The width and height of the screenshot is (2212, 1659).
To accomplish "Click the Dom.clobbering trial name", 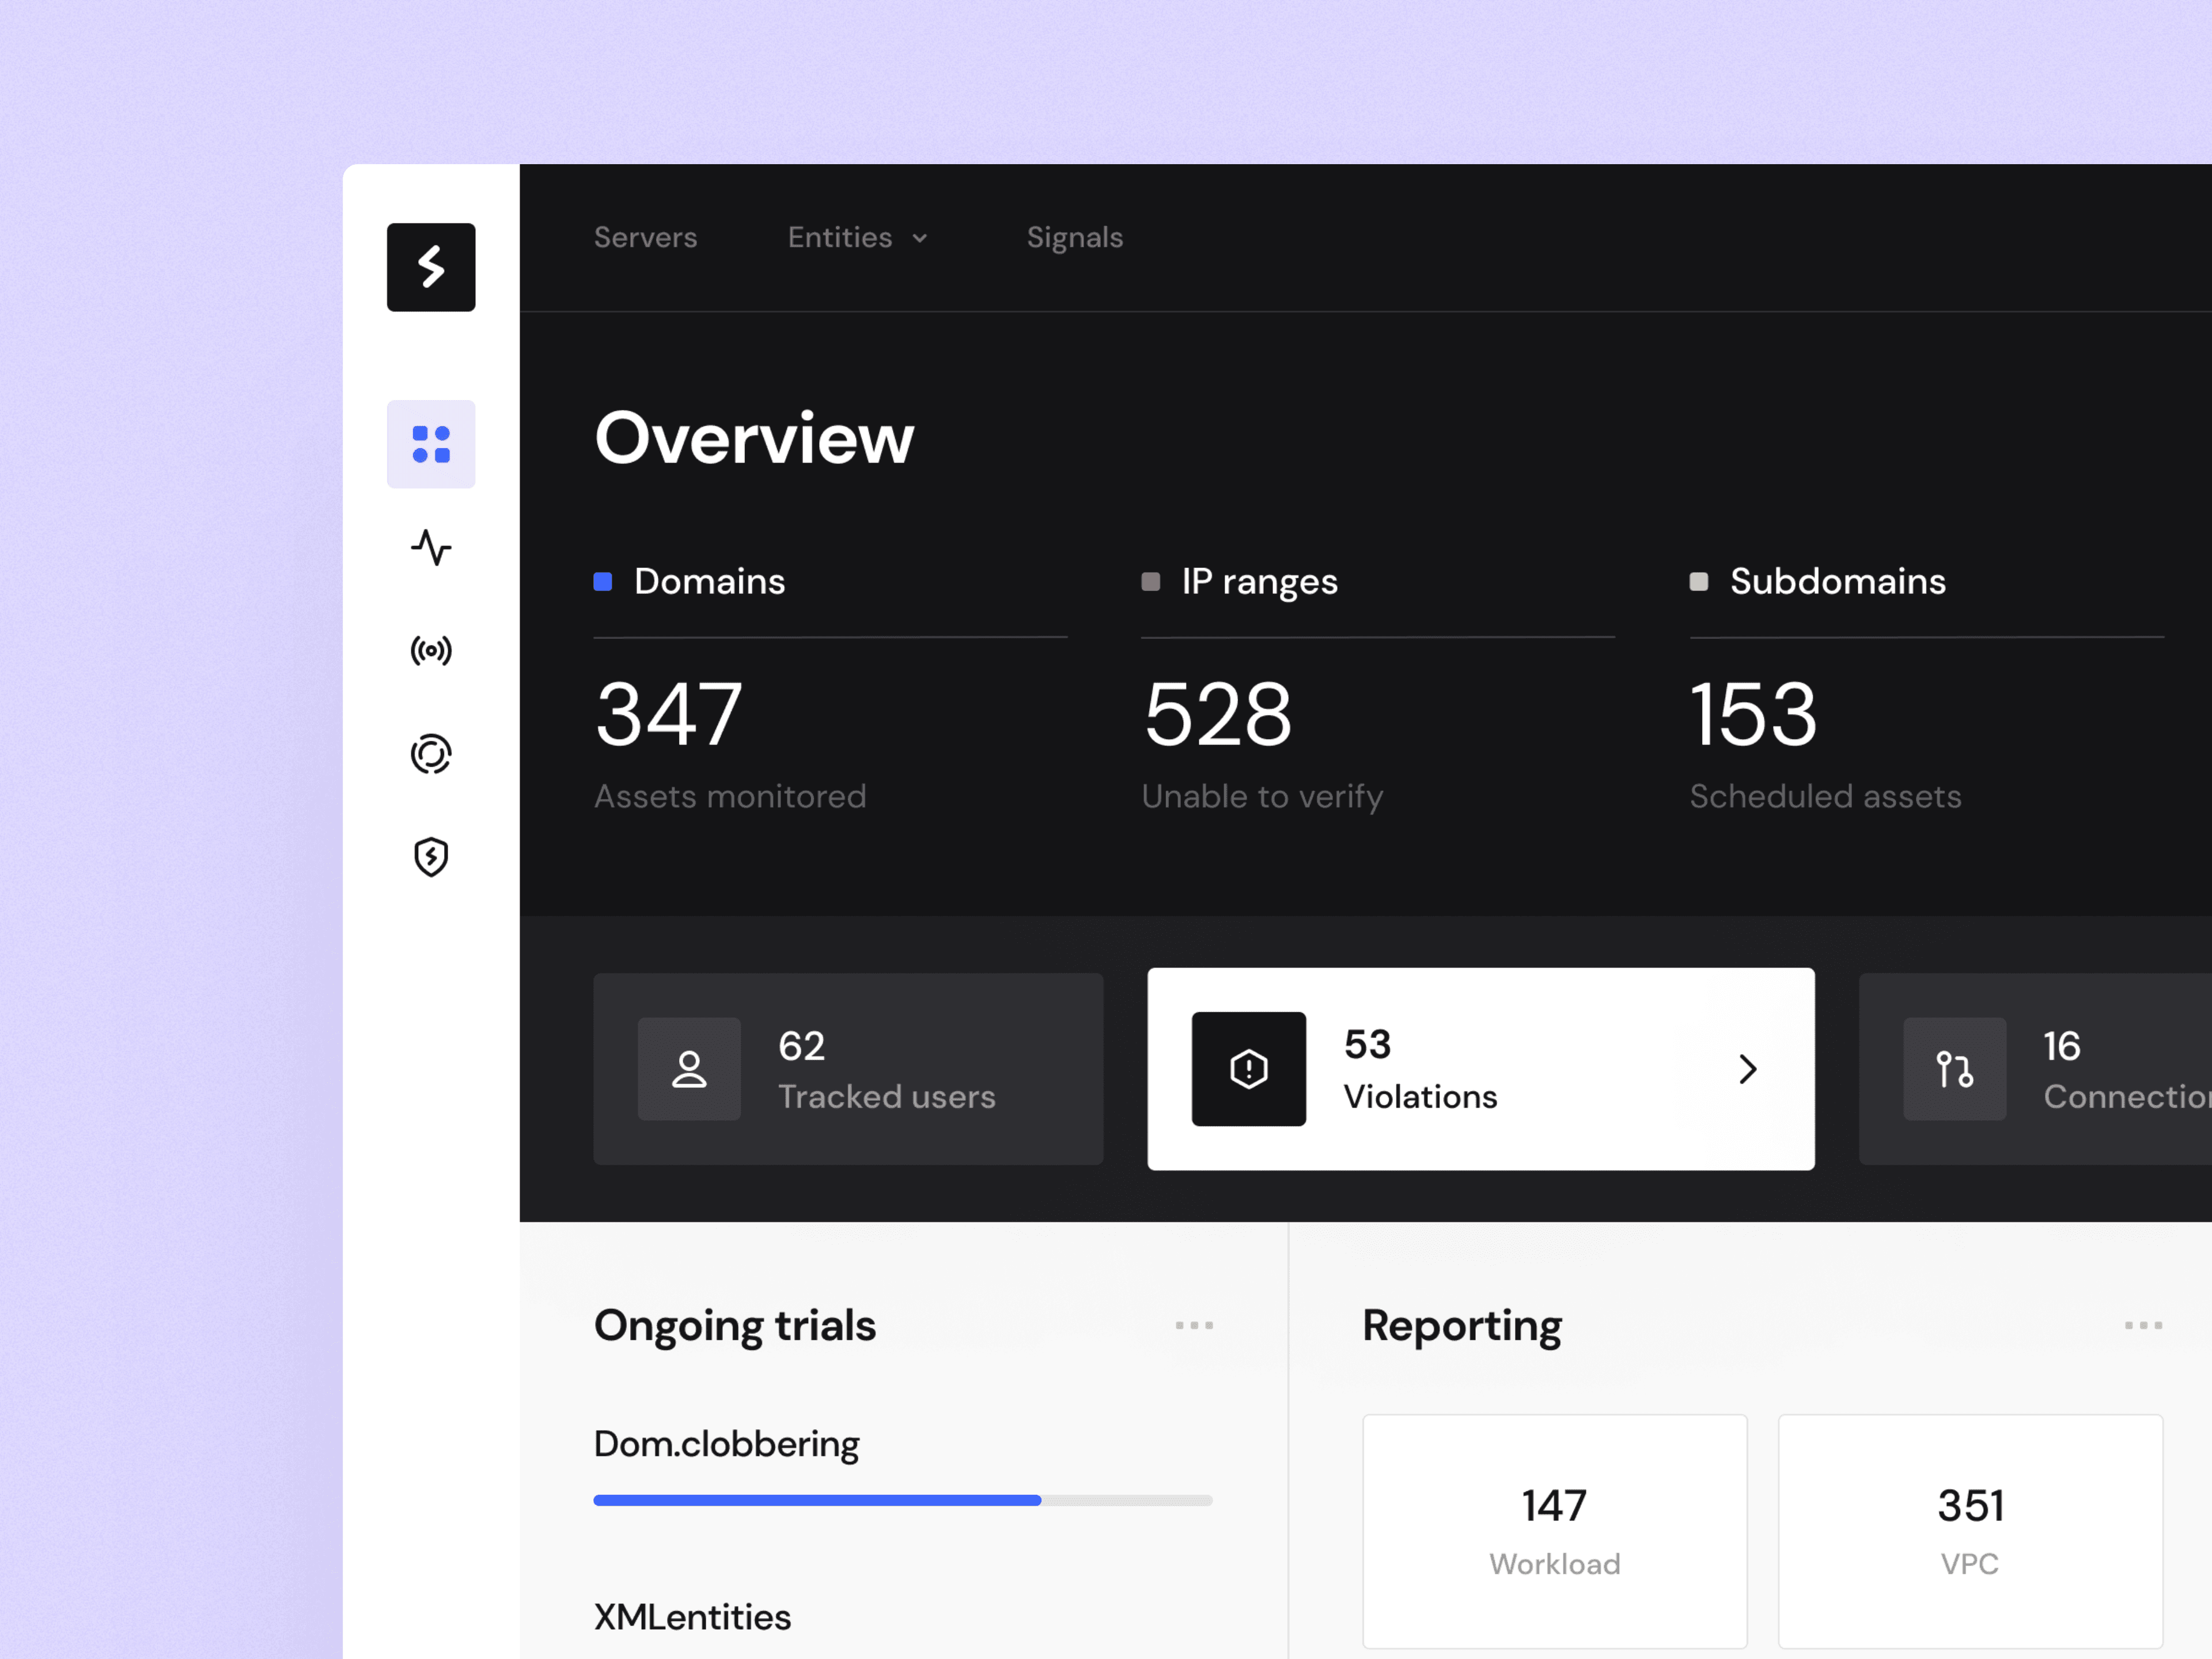I will pos(727,1445).
